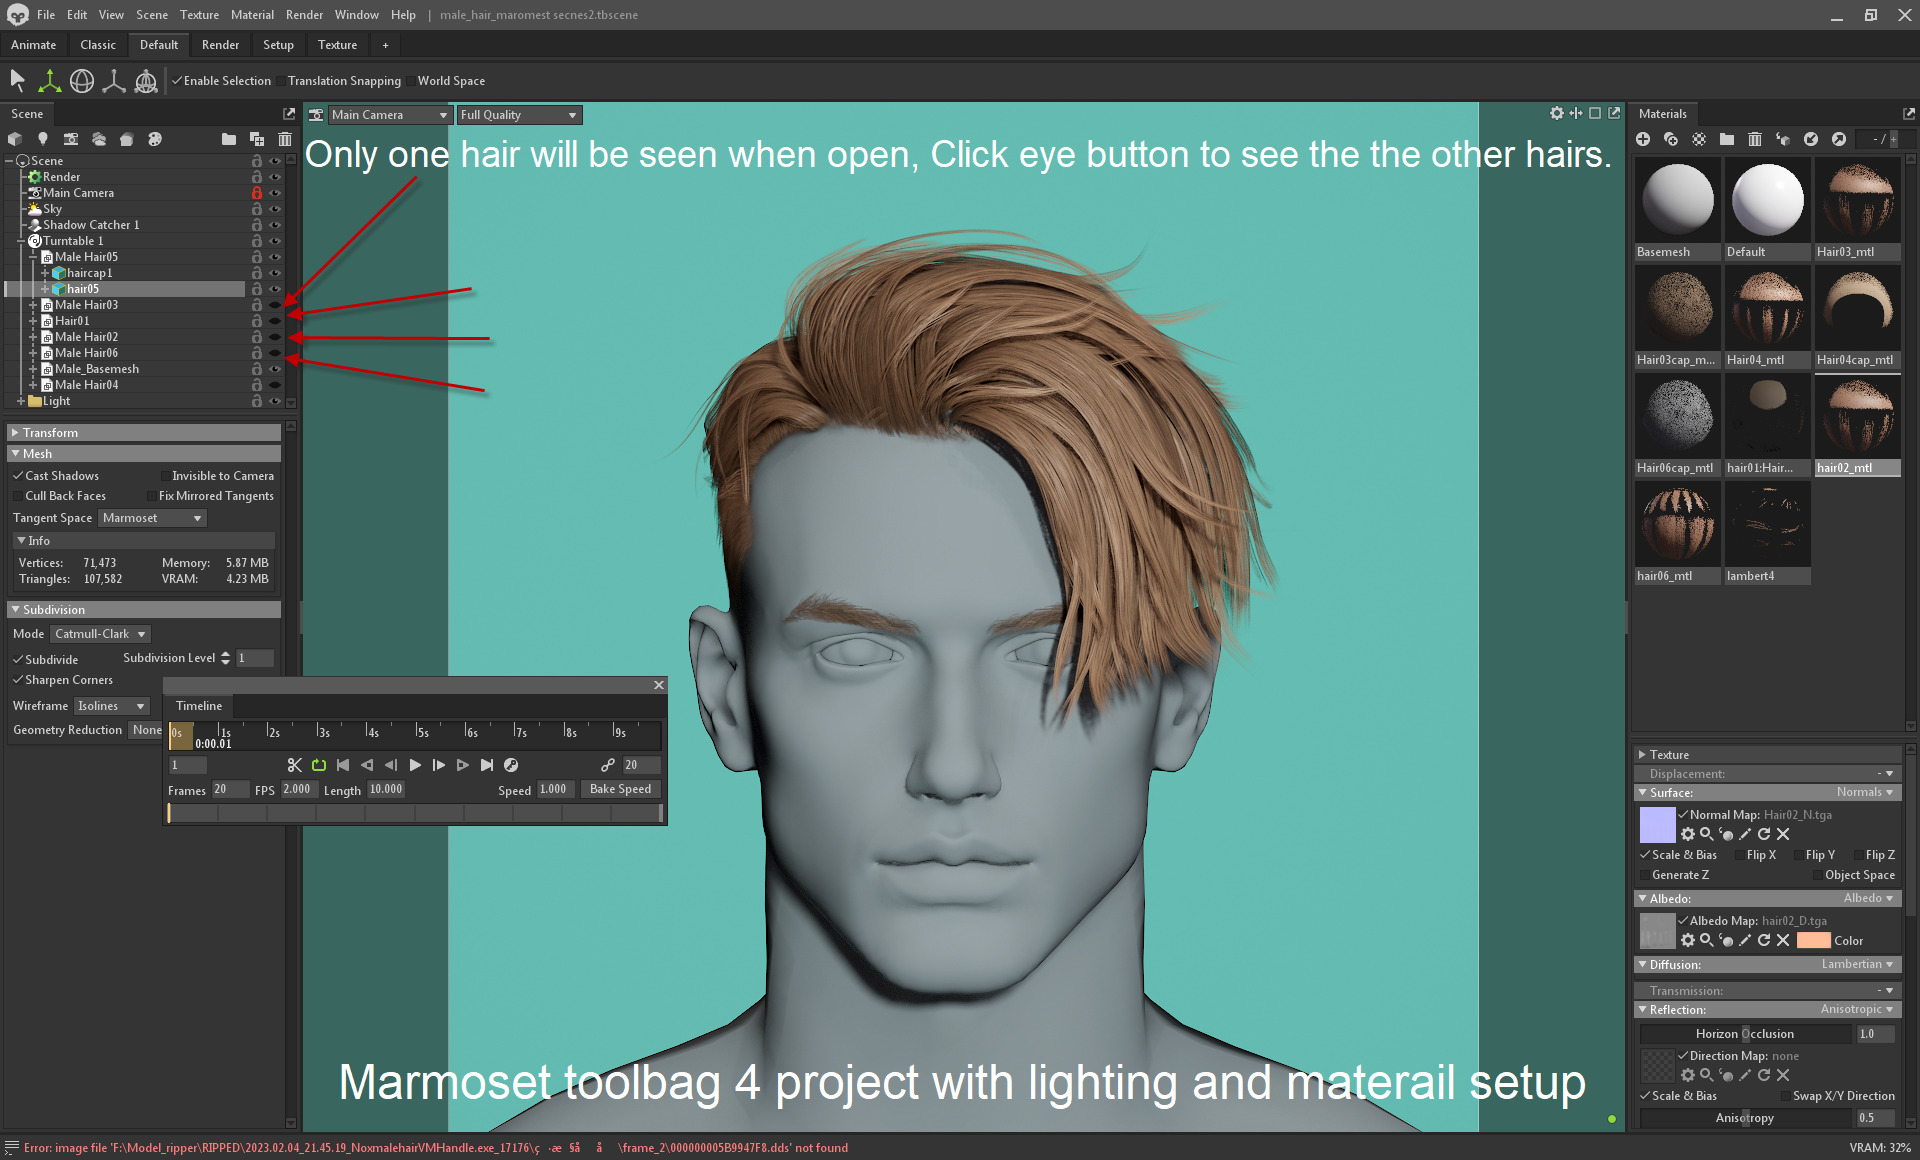Click the Albedo Color swatch
The height and width of the screenshot is (1160, 1920).
click(1813, 940)
